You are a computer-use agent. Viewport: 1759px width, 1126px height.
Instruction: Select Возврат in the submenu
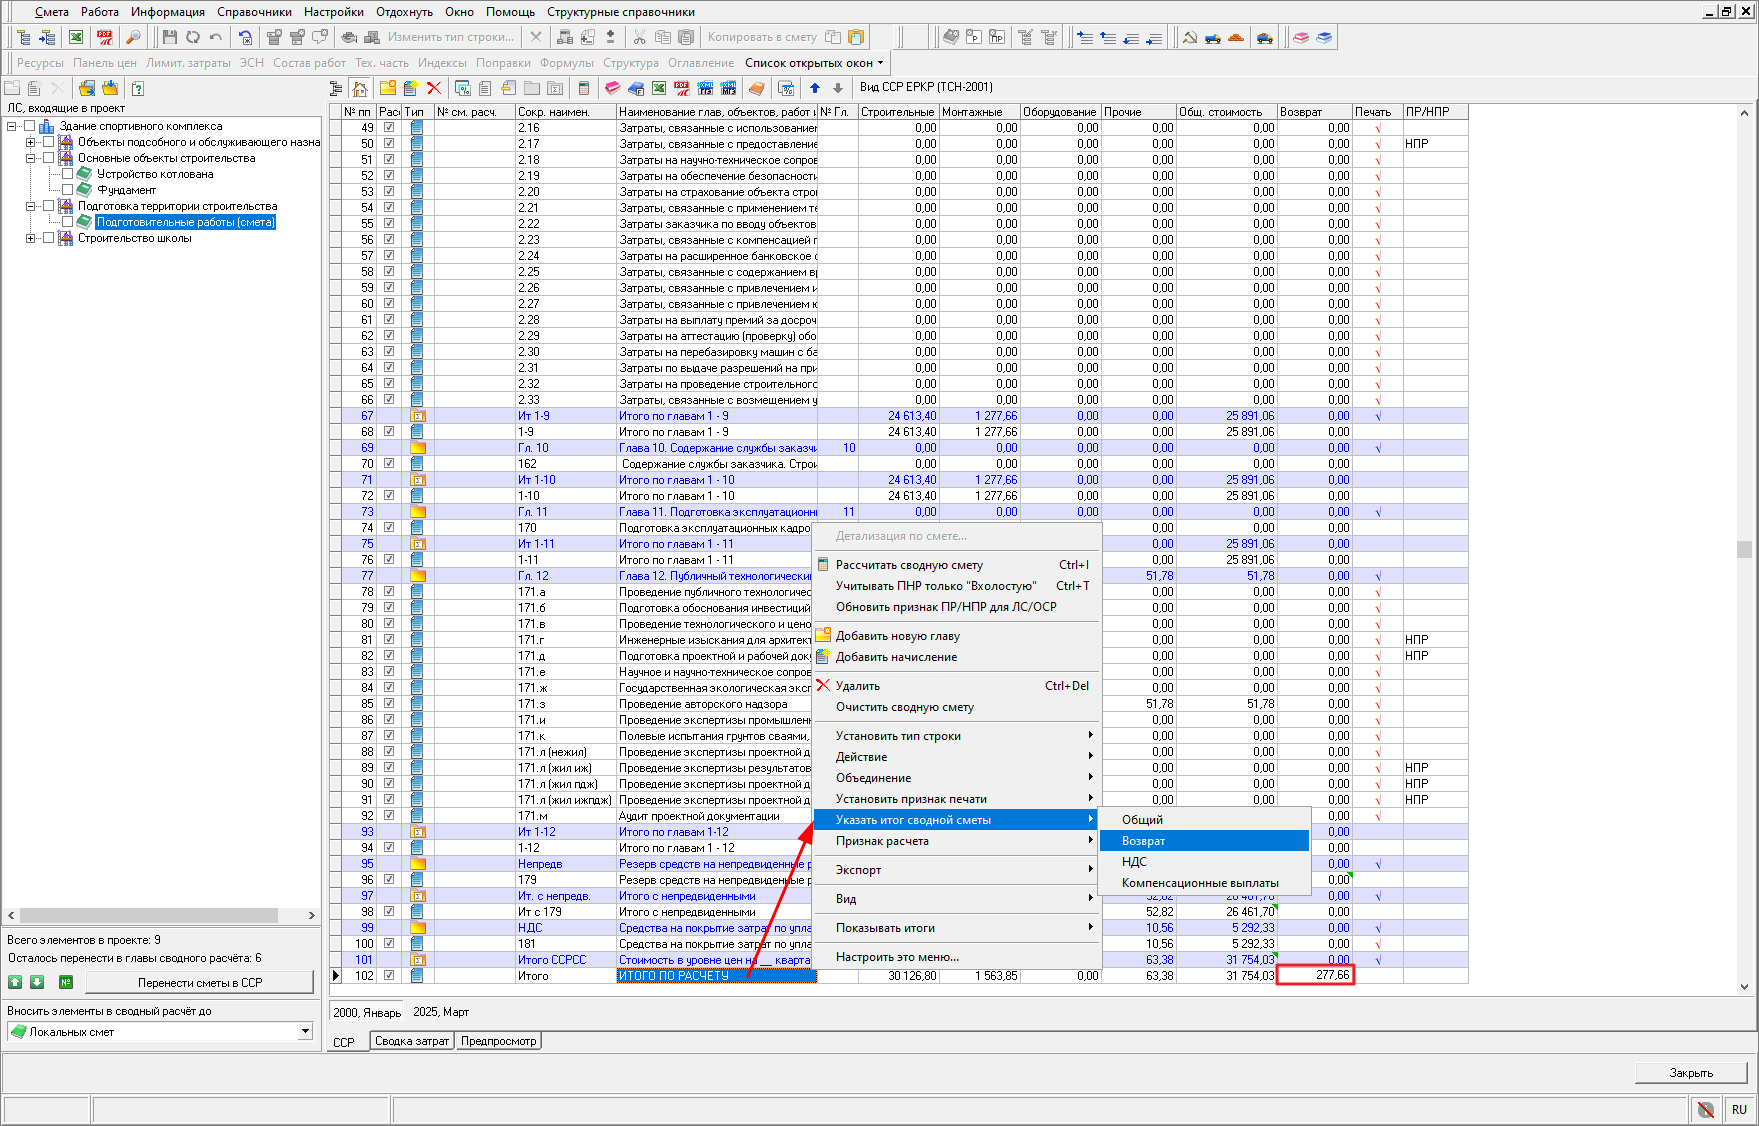[1143, 841]
